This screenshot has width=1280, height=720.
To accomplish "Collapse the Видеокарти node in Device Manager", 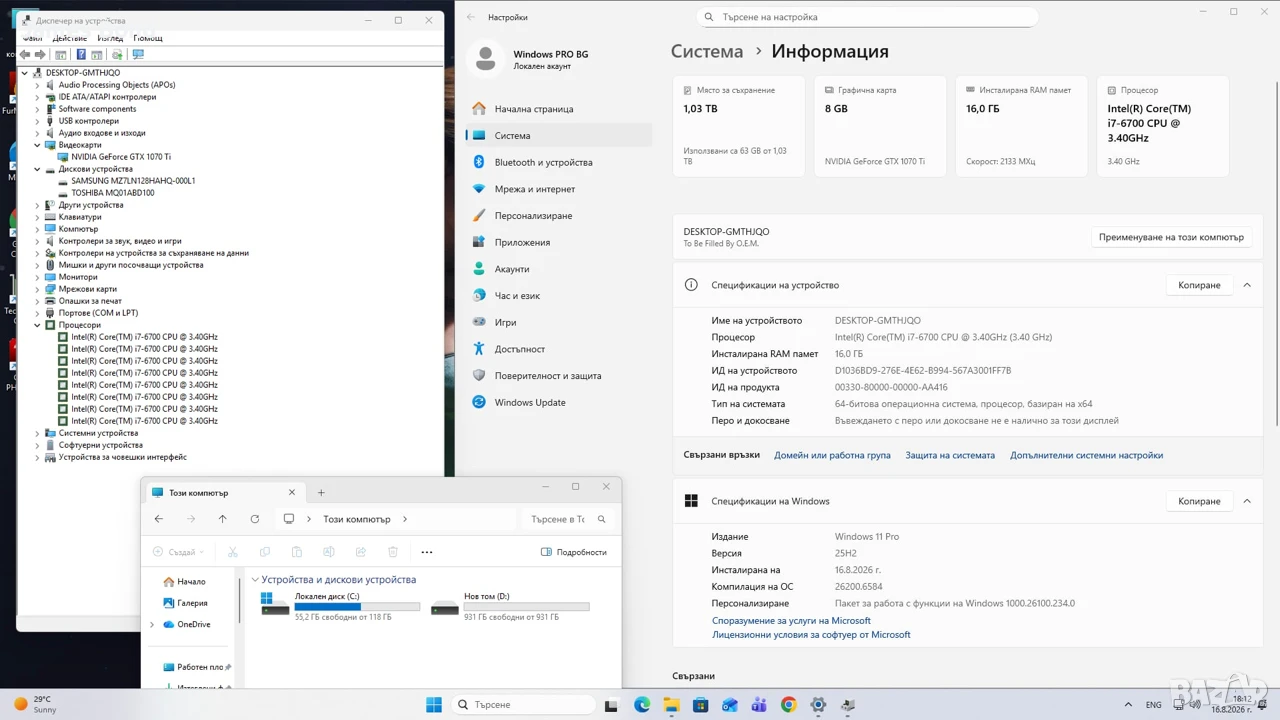I will coord(38,145).
